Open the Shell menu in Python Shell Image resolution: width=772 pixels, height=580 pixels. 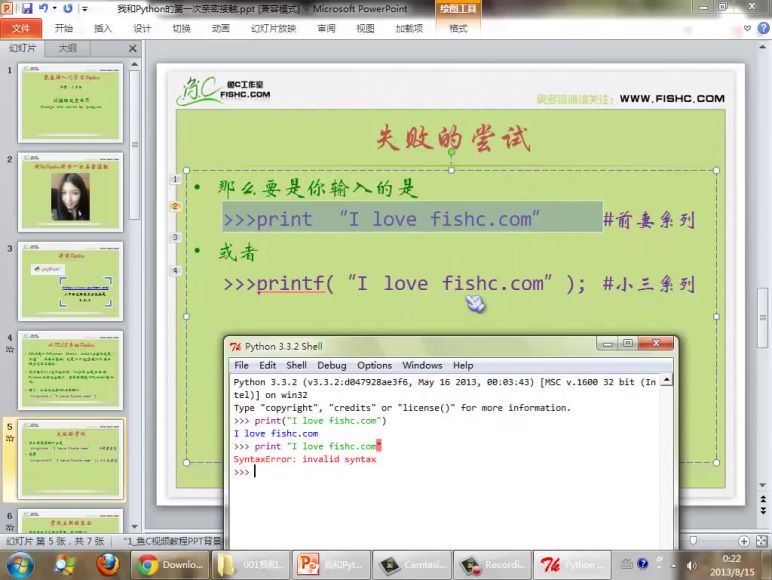pyautogui.click(x=296, y=365)
